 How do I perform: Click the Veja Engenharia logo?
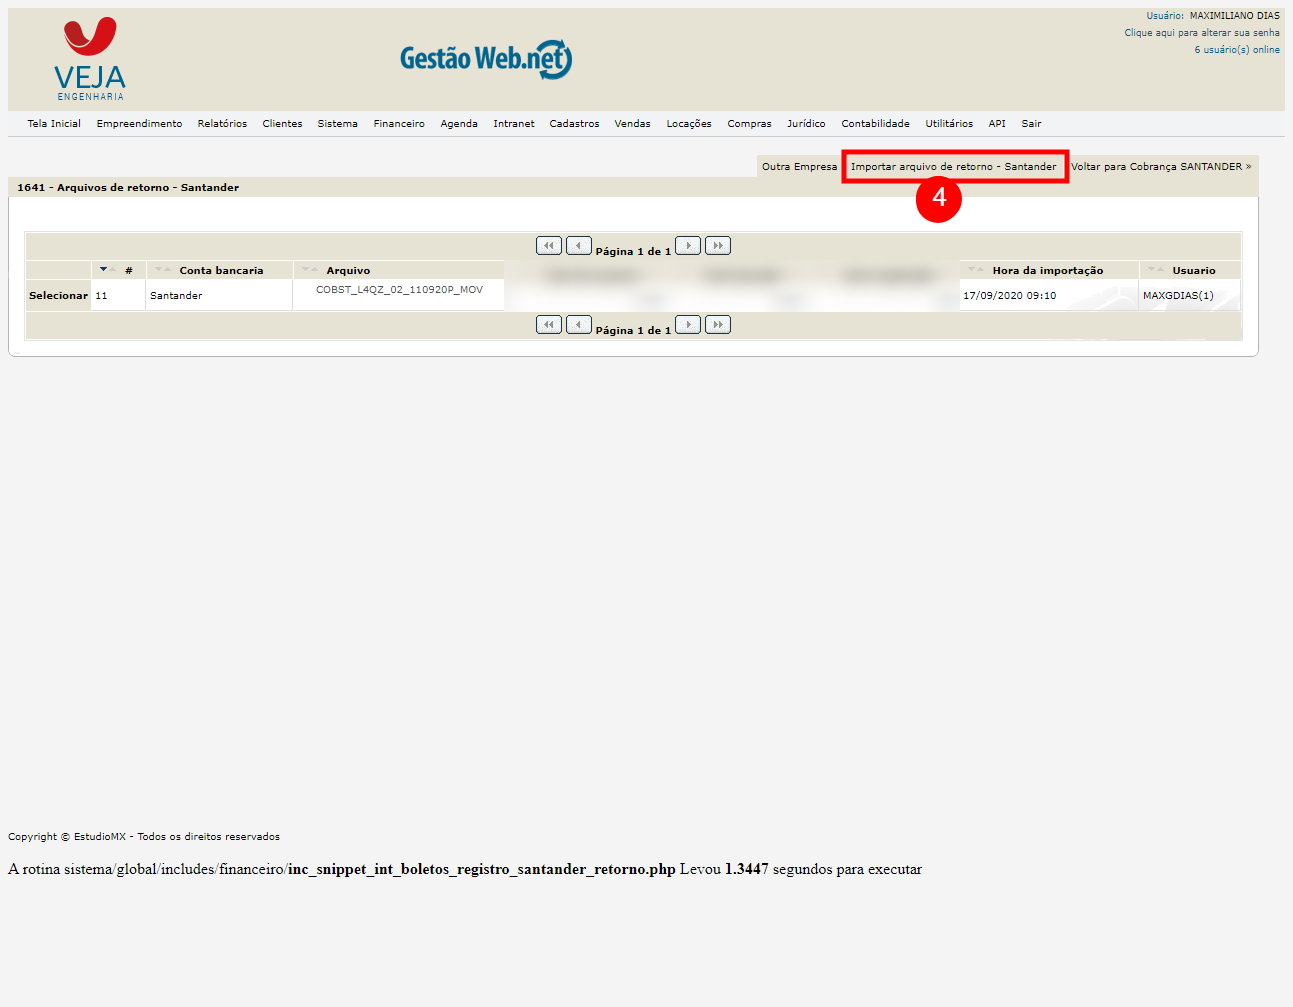click(x=90, y=60)
